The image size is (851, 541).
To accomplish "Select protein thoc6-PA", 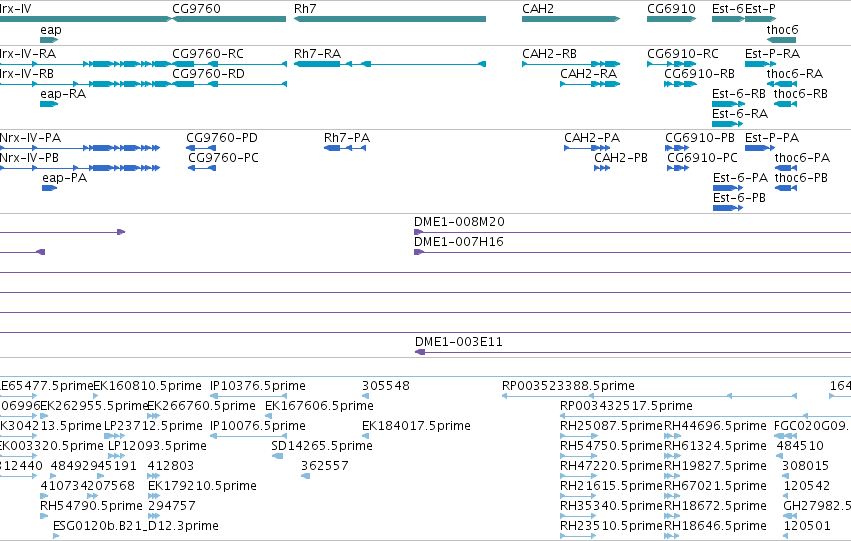I will [786, 168].
